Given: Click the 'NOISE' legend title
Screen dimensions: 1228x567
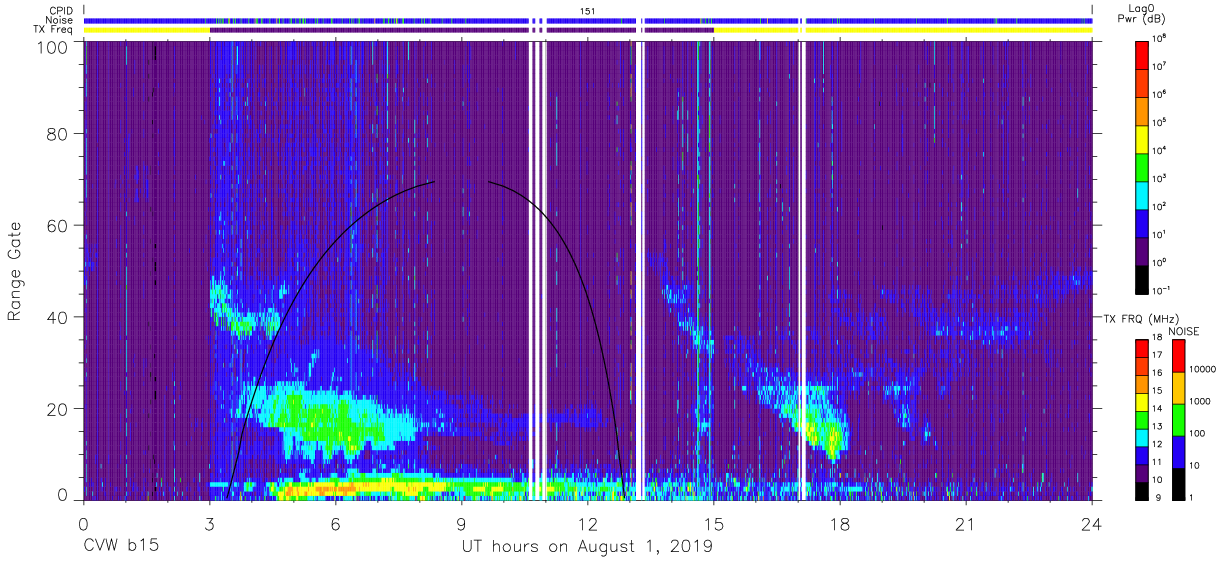Looking at the screenshot, I should click(x=1184, y=330).
